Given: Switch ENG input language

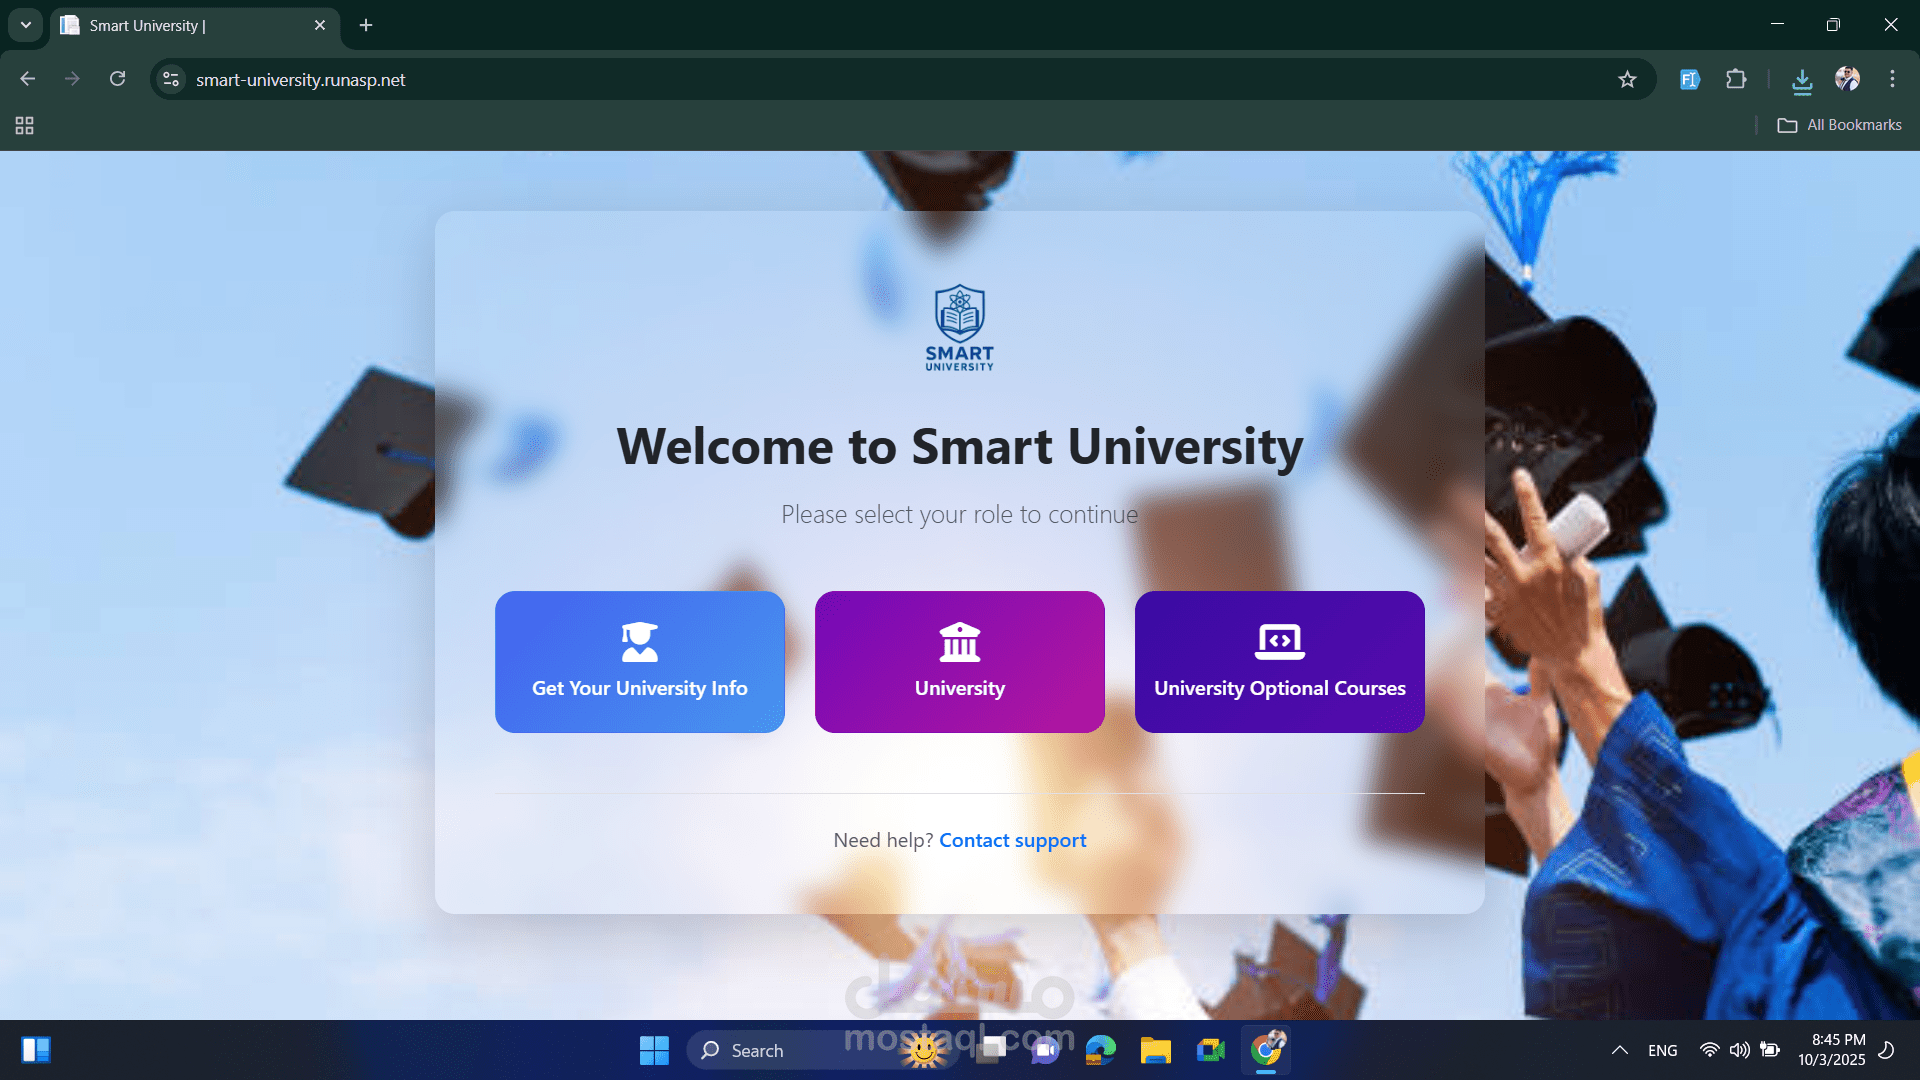Looking at the screenshot, I should point(1663,1050).
